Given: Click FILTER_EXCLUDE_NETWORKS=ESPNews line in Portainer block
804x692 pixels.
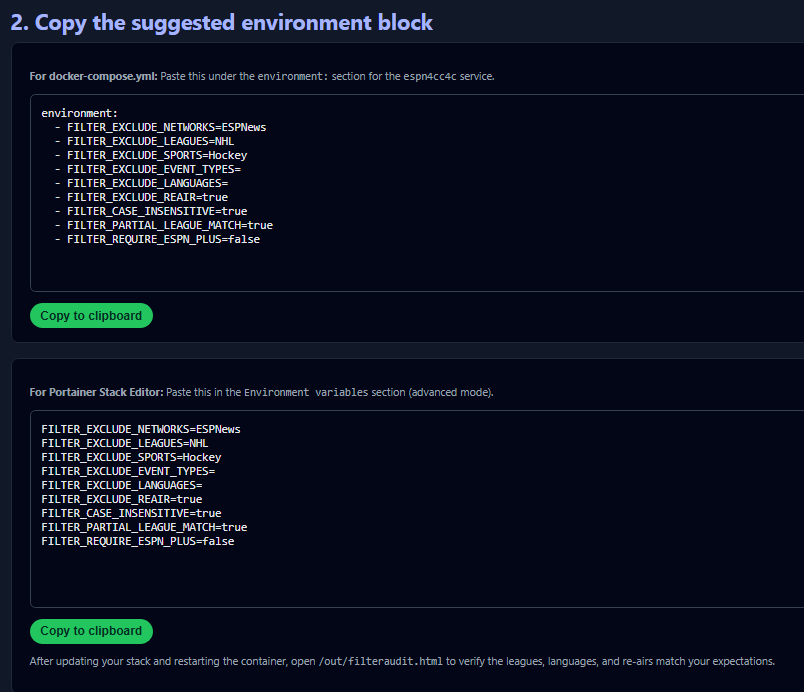Looking at the screenshot, I should point(140,429).
